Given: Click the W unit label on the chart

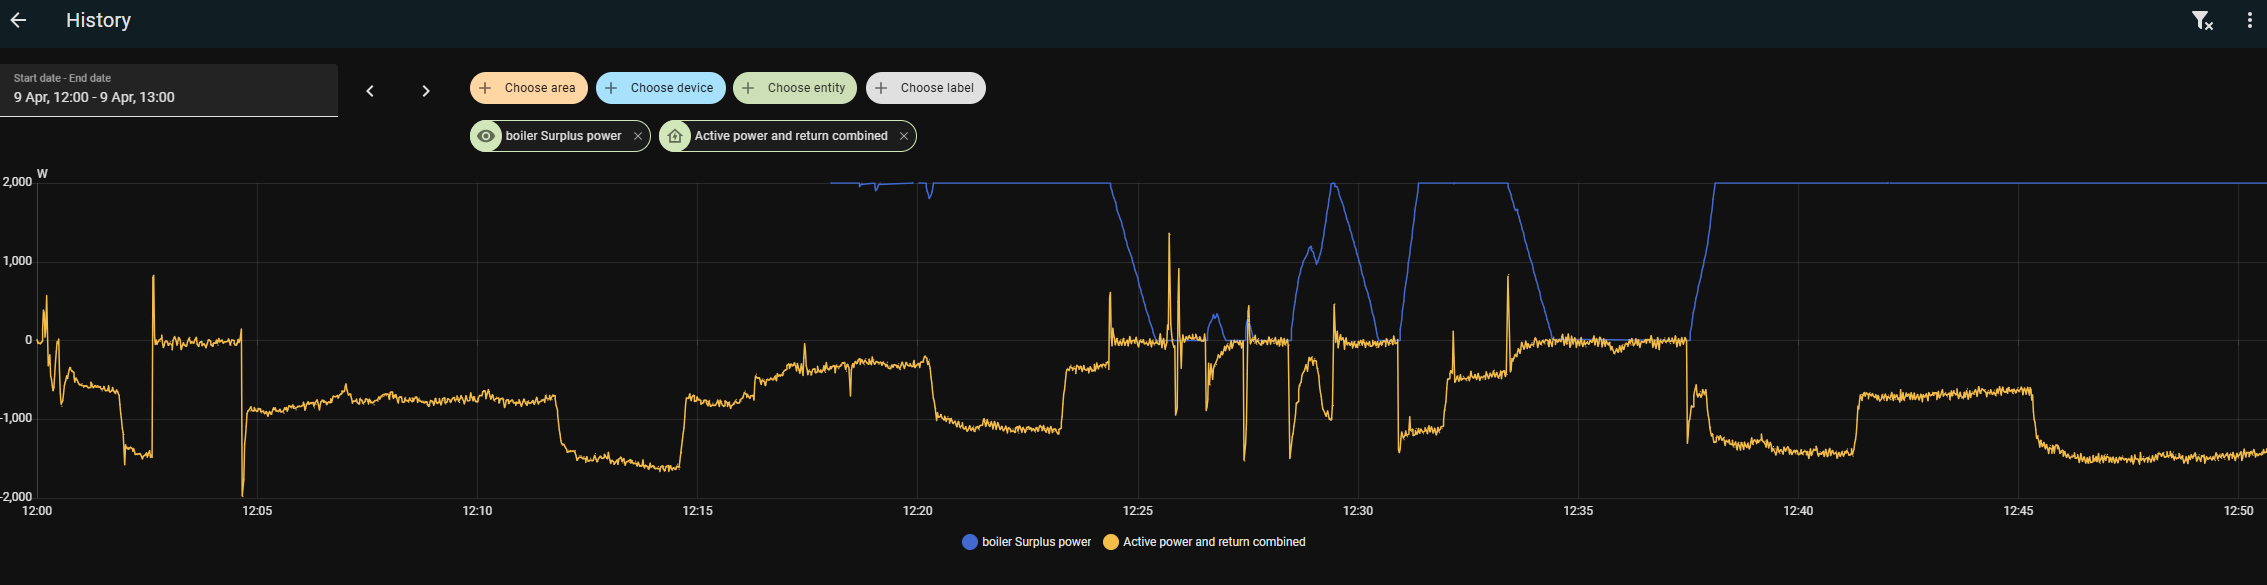Looking at the screenshot, I should click(42, 174).
